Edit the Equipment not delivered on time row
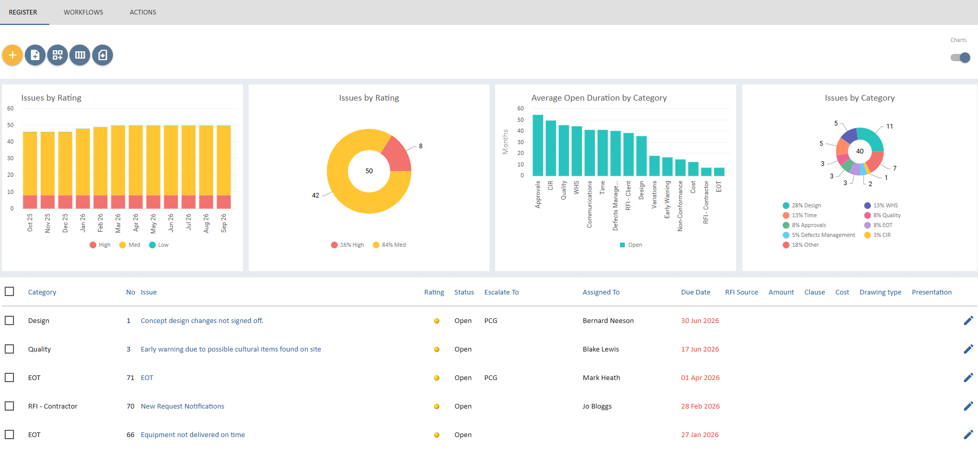 click(968, 435)
